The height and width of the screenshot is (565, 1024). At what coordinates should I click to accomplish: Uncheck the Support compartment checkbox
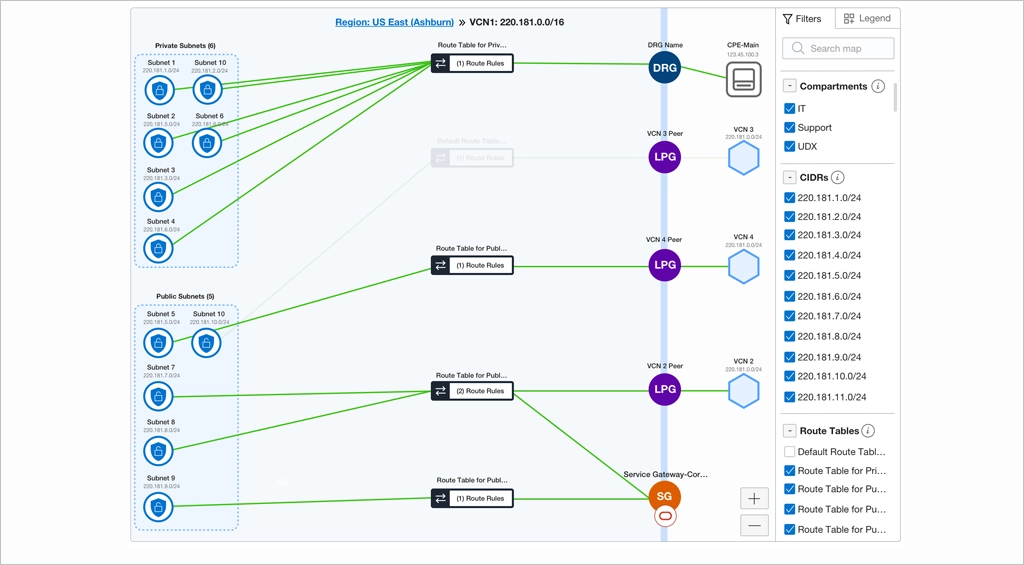[x=790, y=128]
